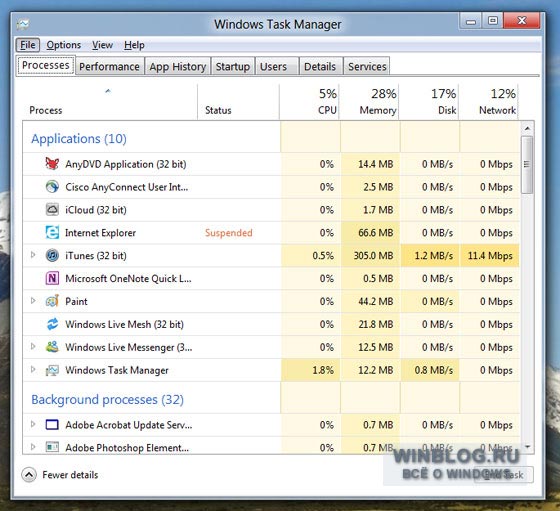Open the View menu

pos(102,45)
